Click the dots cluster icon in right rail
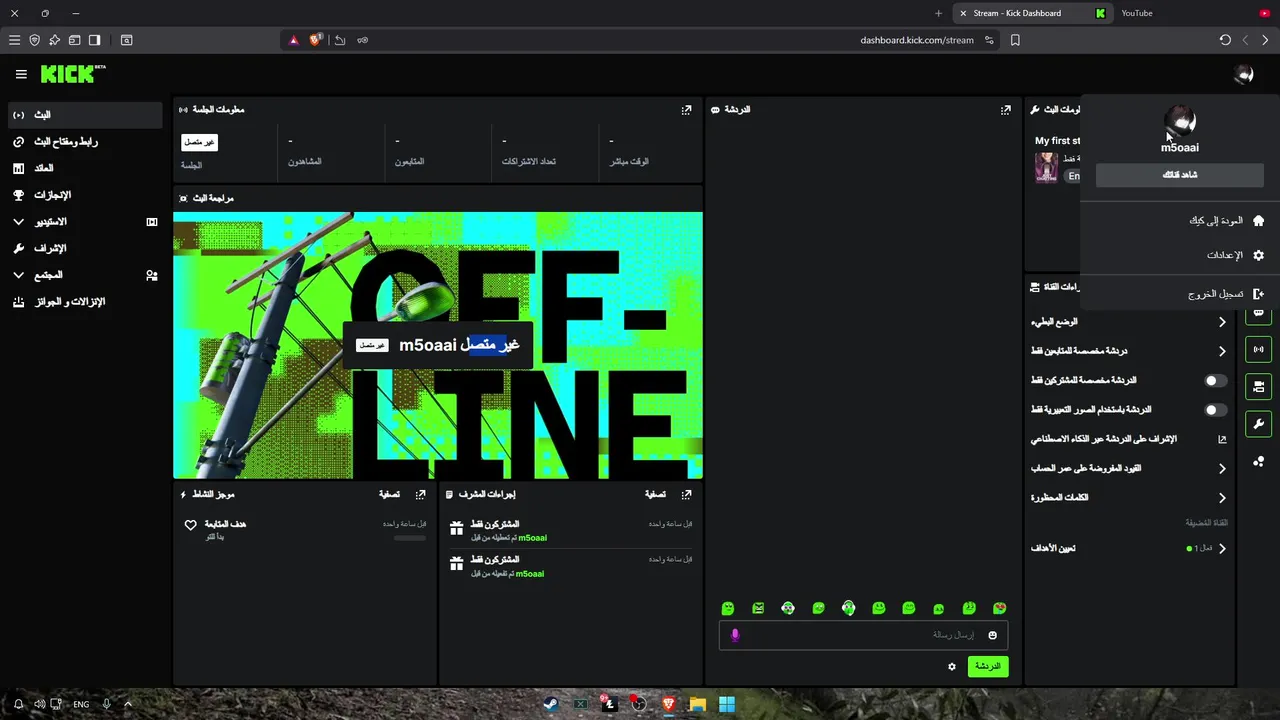Viewport: 1280px width, 720px height. tap(1258, 461)
